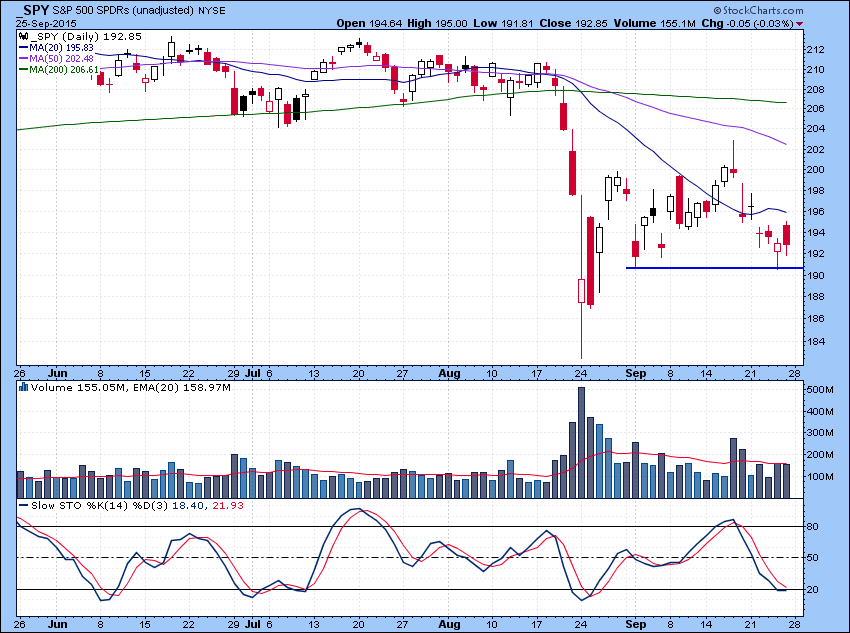Click the 'Slow STO %K(14) %D(3)' legend
The image size is (850, 633).
coord(100,505)
